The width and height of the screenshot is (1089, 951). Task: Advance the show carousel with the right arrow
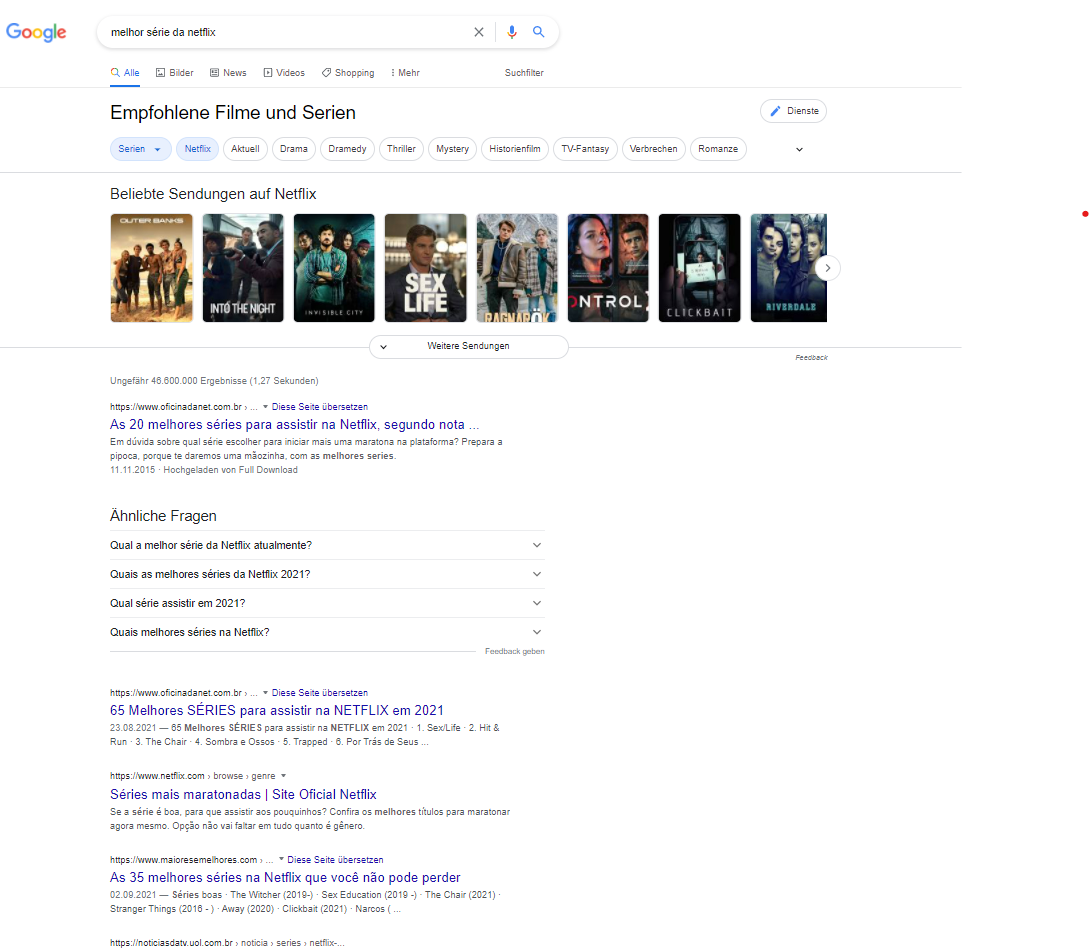pos(827,268)
